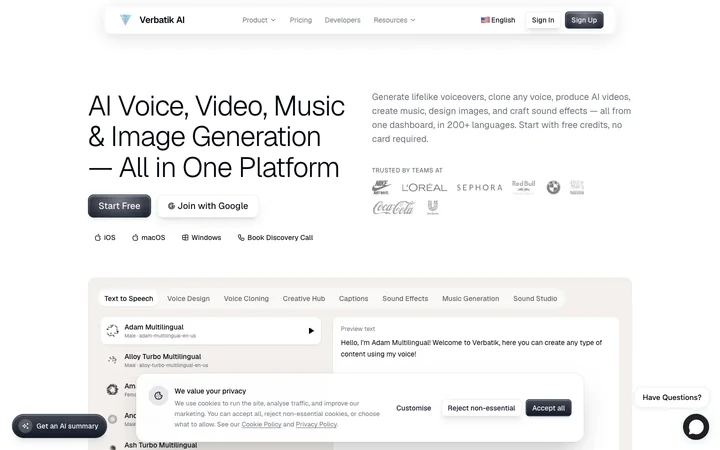Select the Text to Speech tab
This screenshot has width=720, height=450.
pyautogui.click(x=129, y=298)
